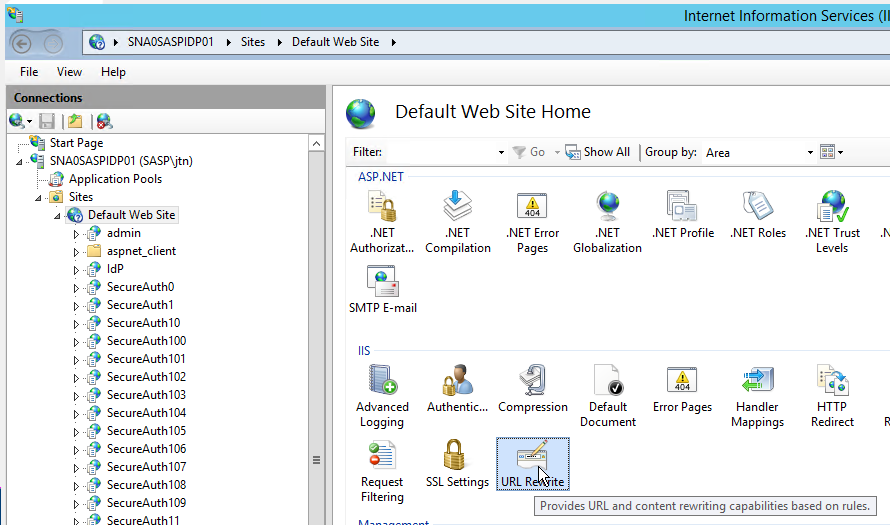The height and width of the screenshot is (525, 890).
Task: Click inside the Filter text field
Action: click(x=440, y=152)
